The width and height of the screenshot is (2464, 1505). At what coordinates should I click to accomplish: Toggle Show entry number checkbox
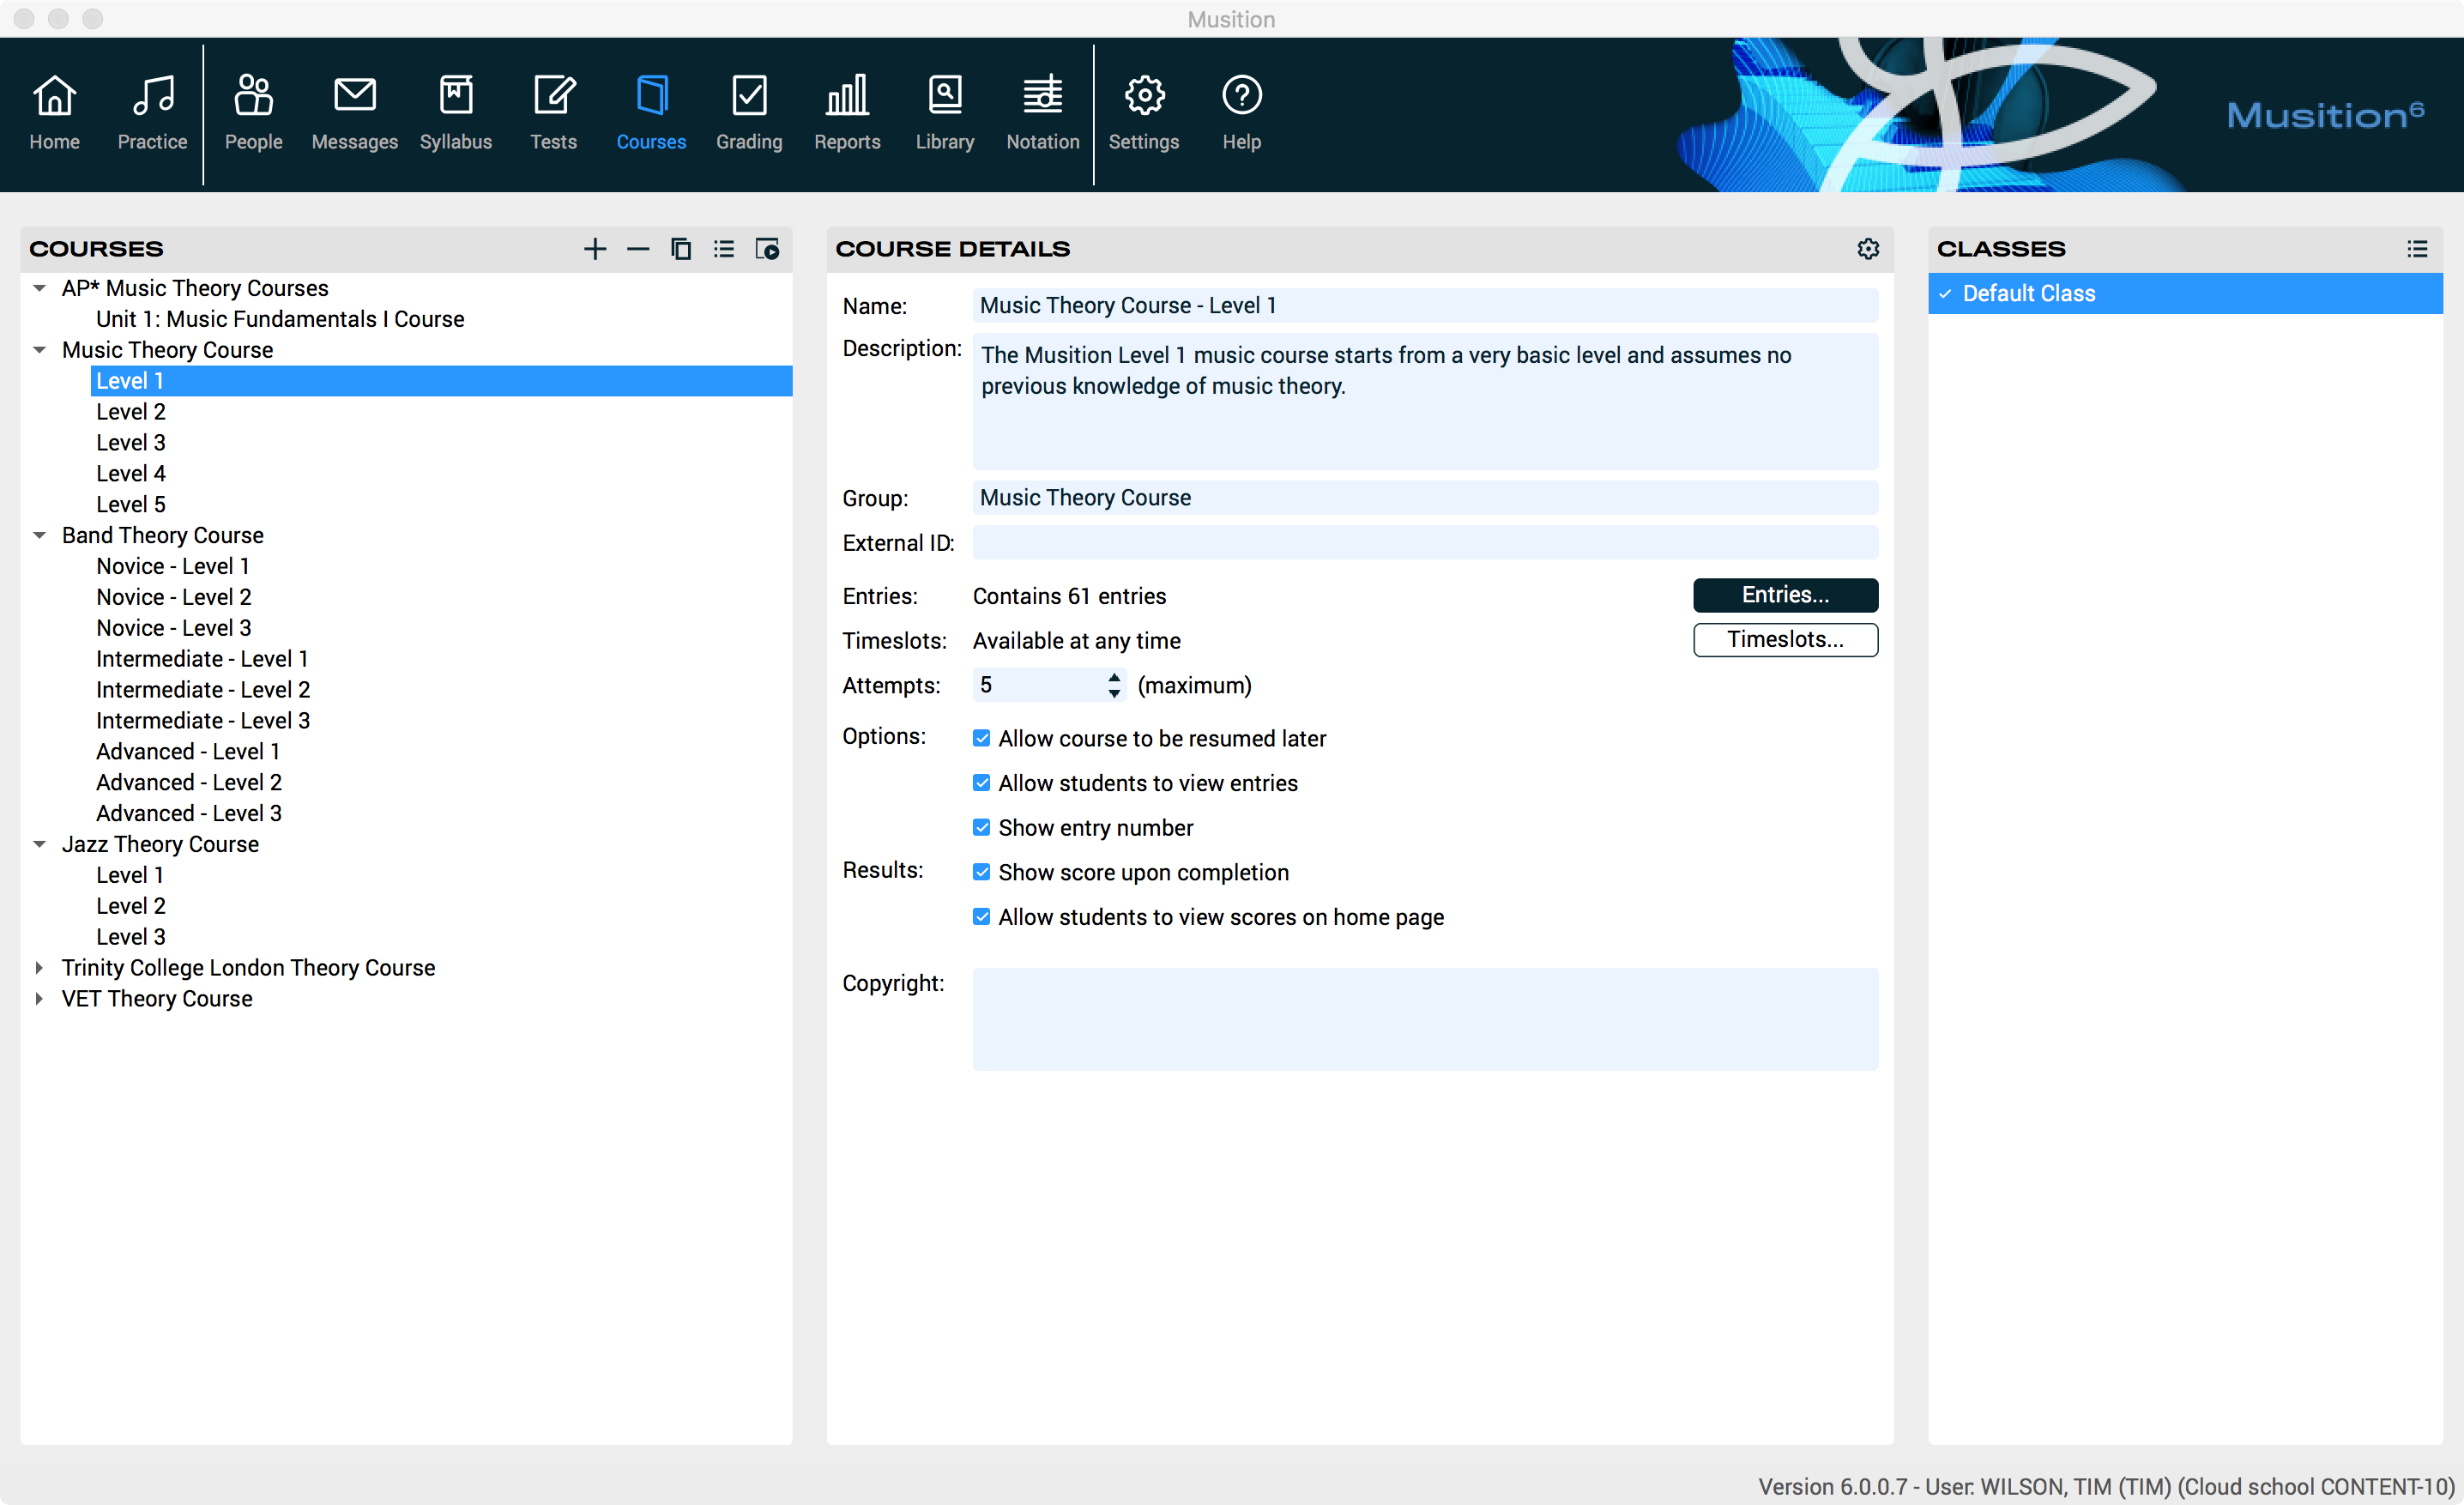pyautogui.click(x=981, y=827)
